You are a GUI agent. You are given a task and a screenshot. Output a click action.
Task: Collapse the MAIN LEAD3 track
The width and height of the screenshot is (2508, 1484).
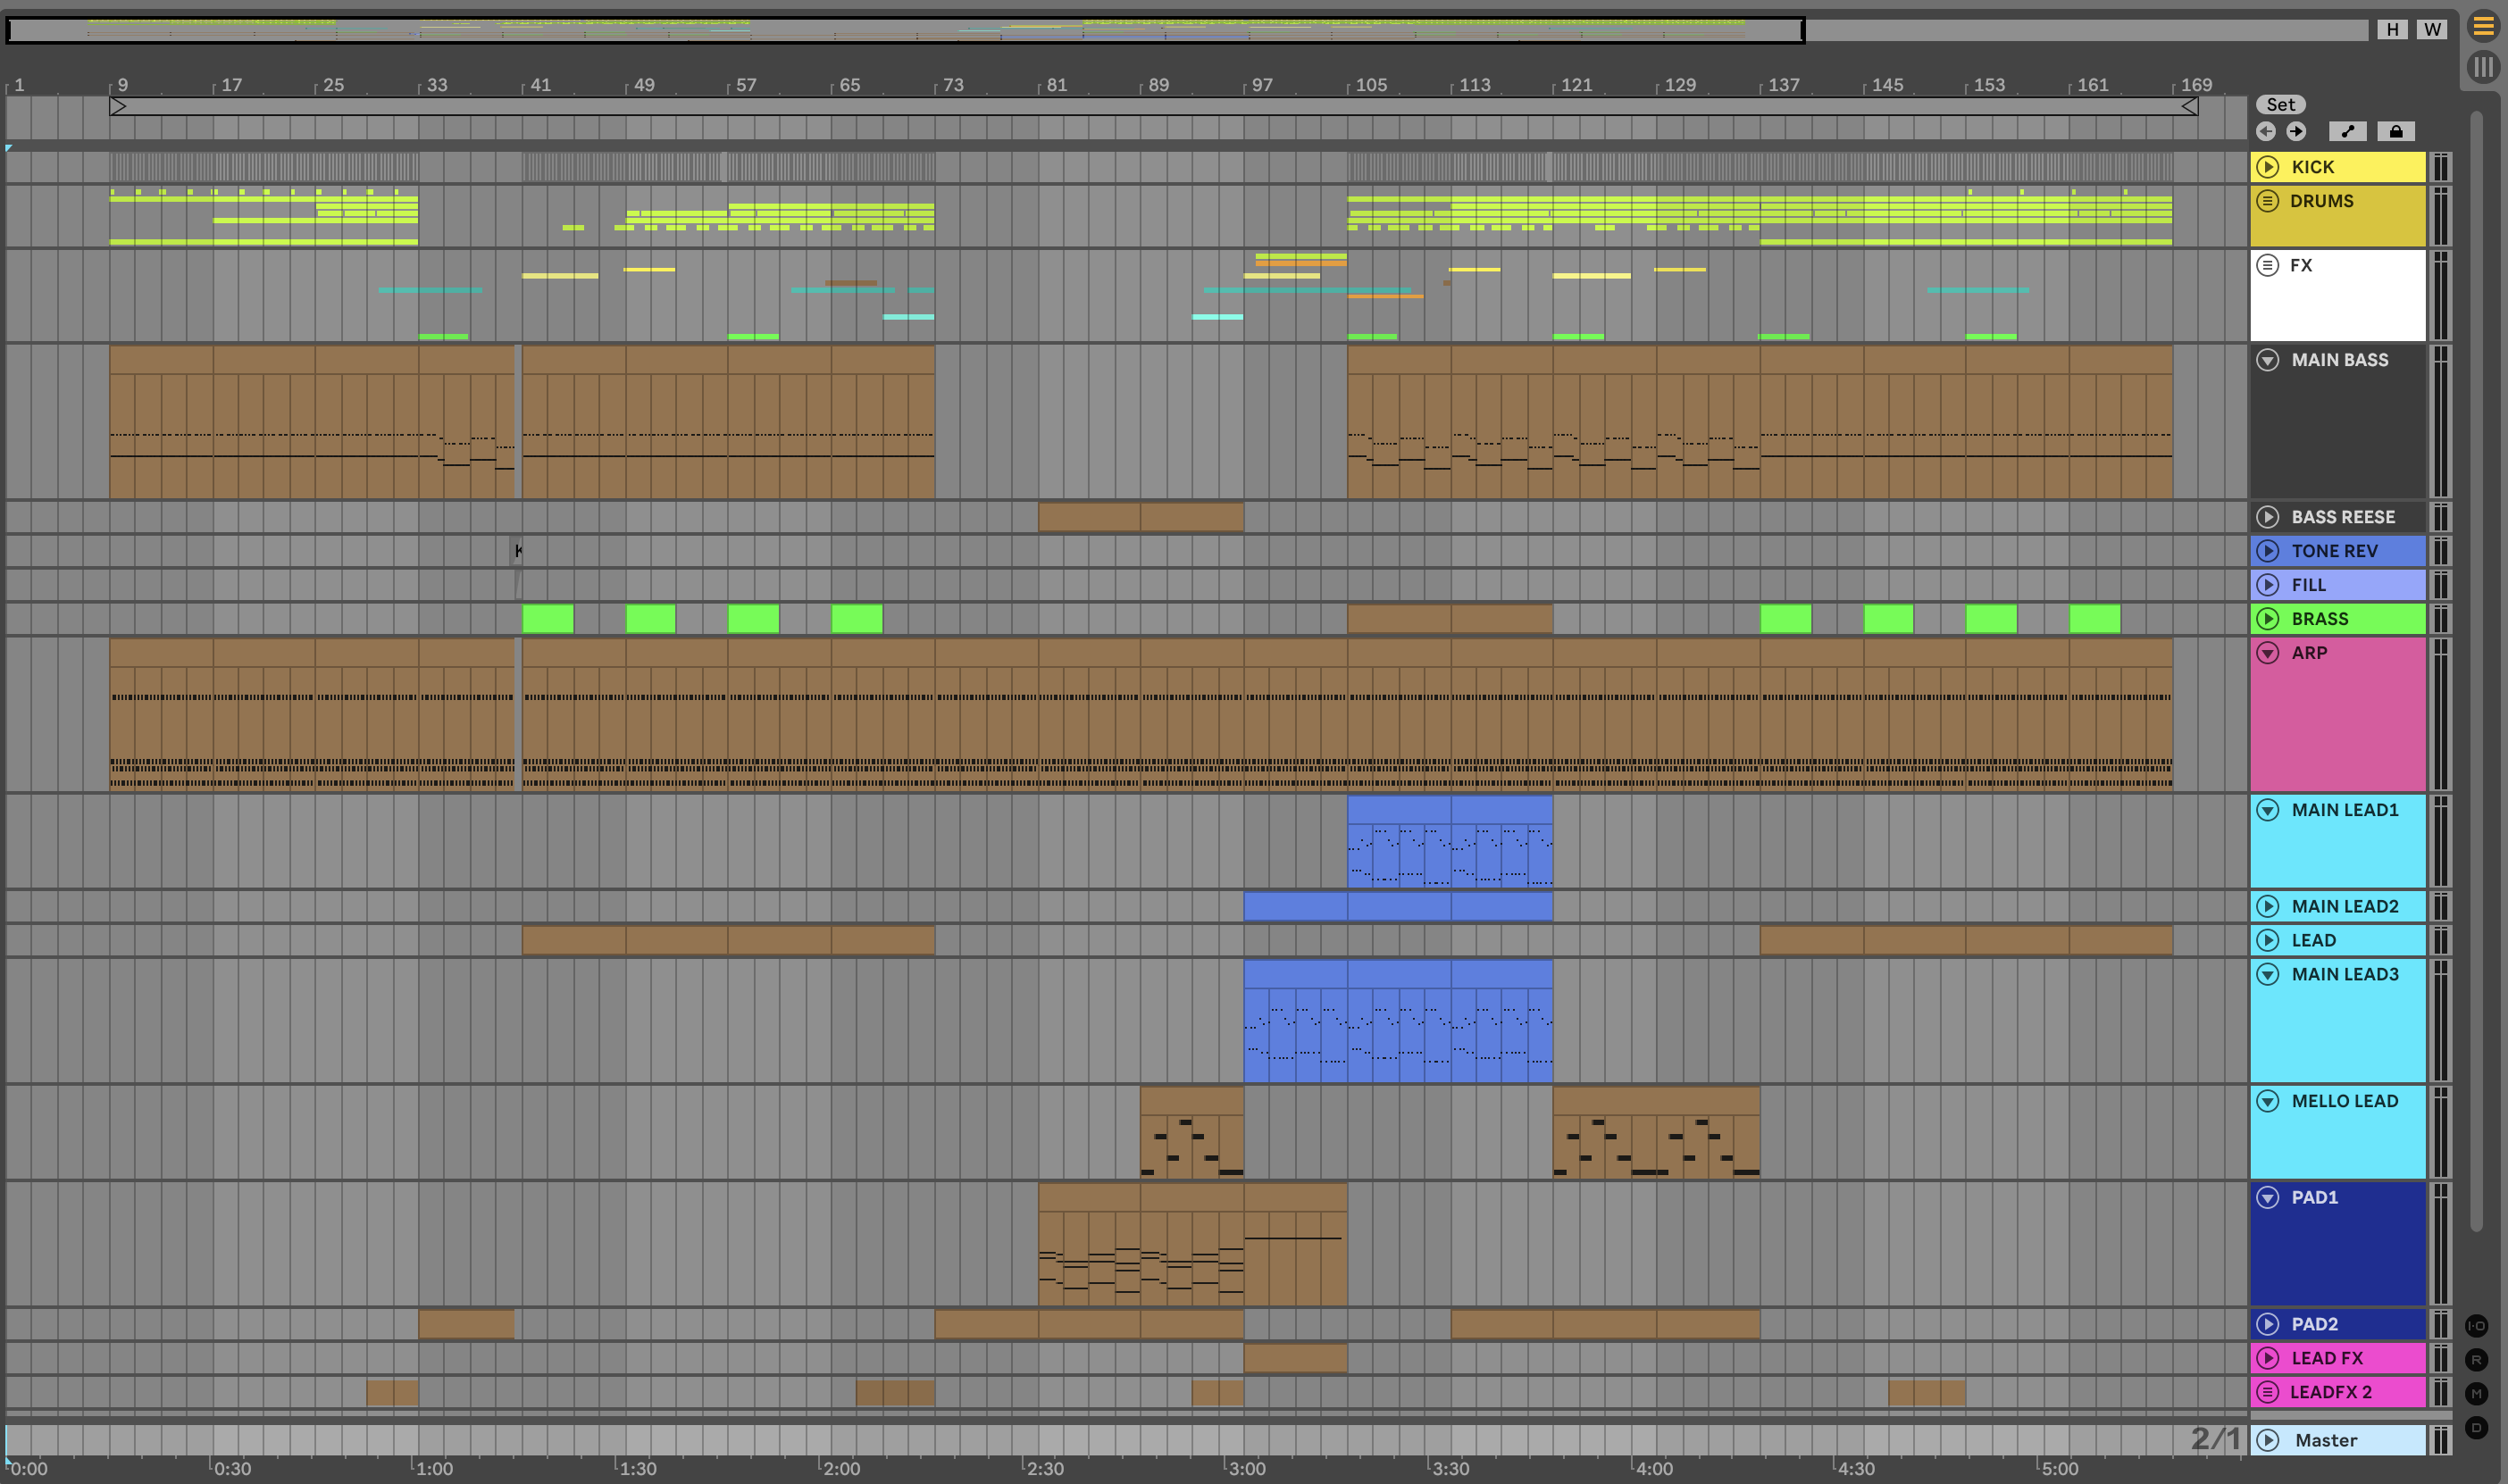coord(2268,974)
